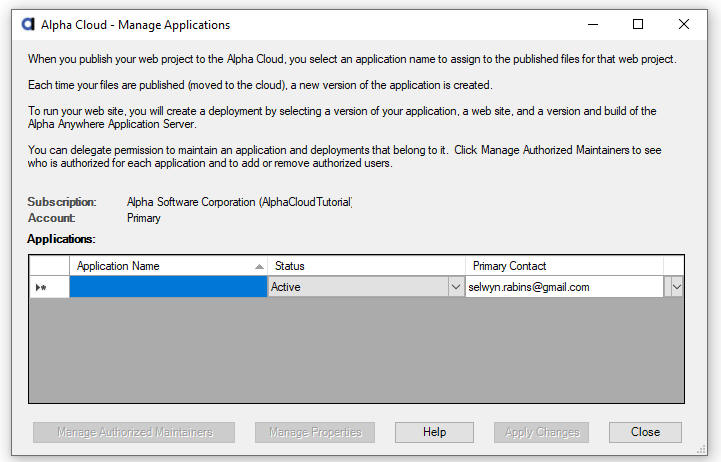
Task: Minimize the Manage Applications window
Action: coord(593,24)
